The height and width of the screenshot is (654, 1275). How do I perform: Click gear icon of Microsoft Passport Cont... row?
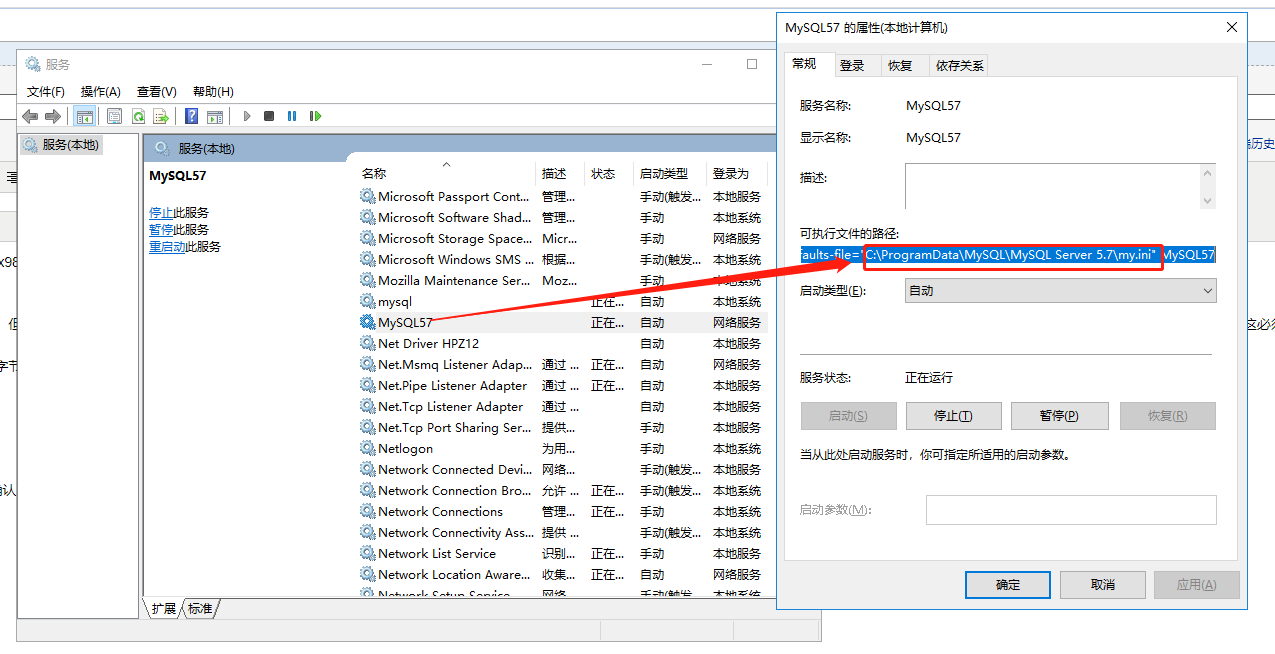(x=368, y=196)
